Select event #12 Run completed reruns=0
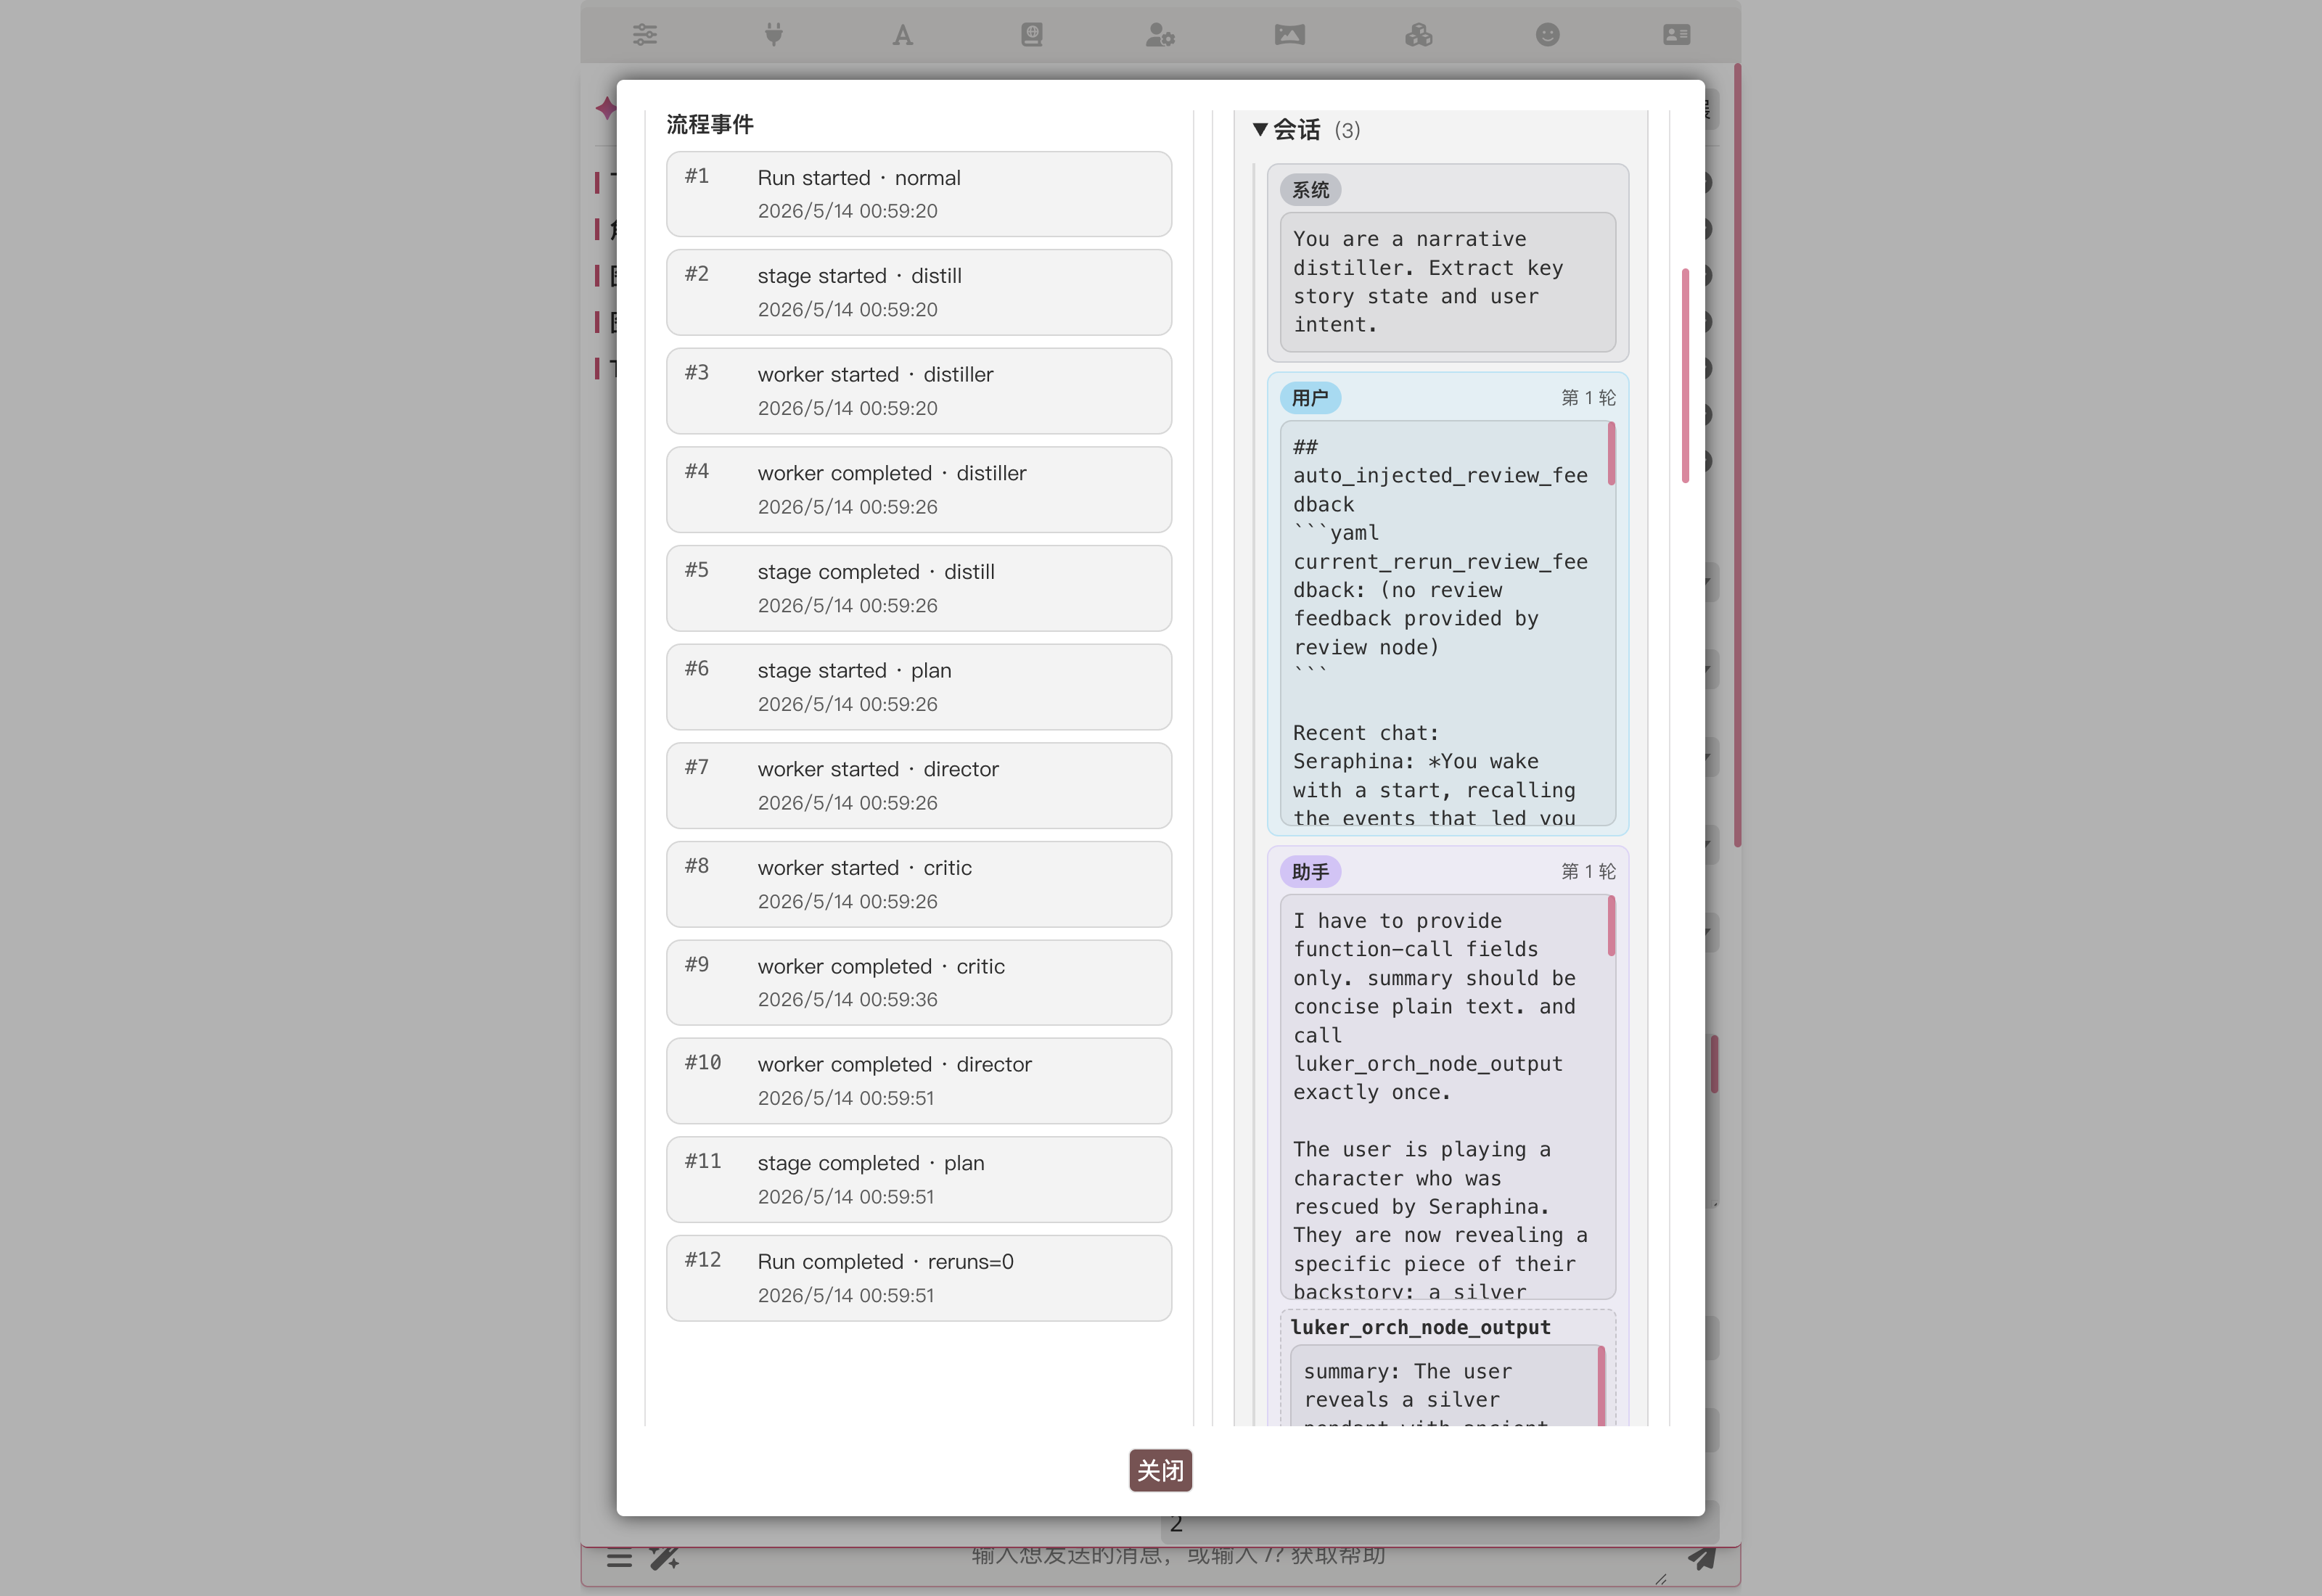Image resolution: width=2322 pixels, height=1596 pixels. pos(919,1278)
